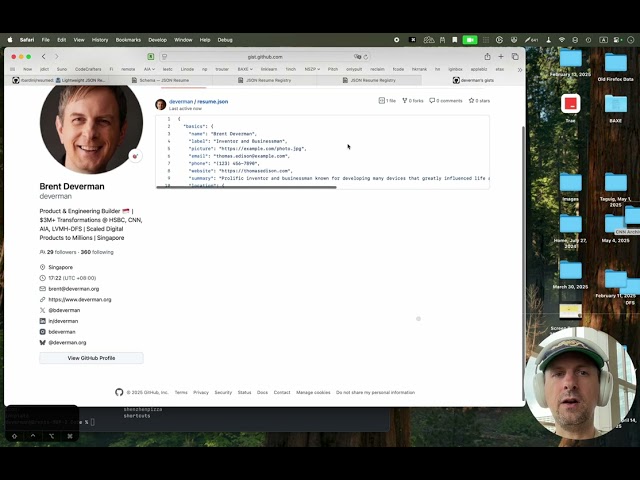Open the History menu
Screen dimensions: 640x480
100,40
